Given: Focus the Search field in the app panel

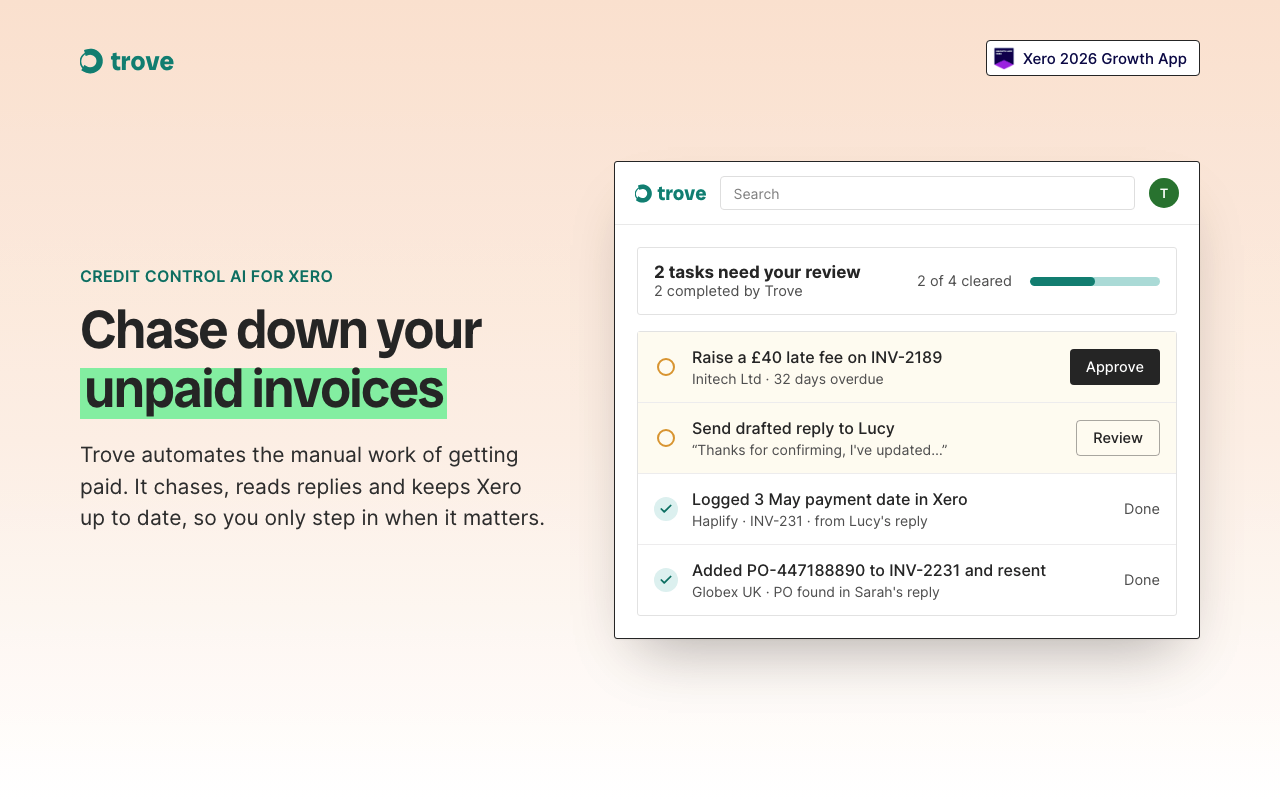Looking at the screenshot, I should pos(927,193).
